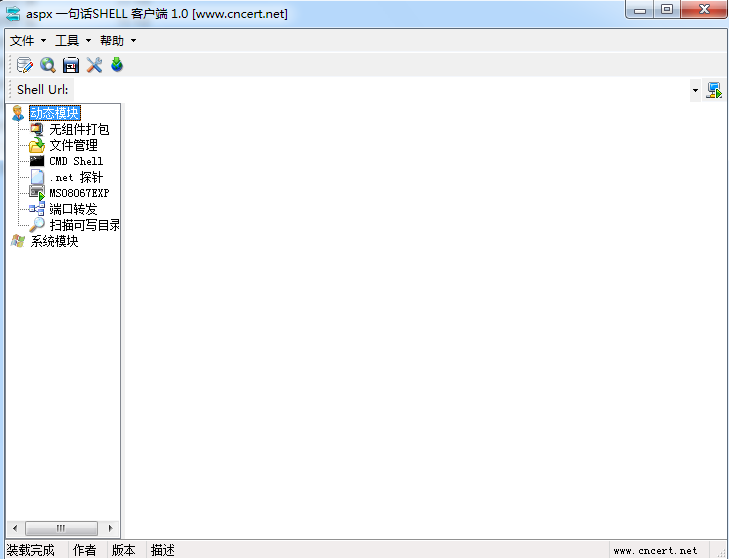Image resolution: width=729 pixels, height=559 pixels.
Task: Click the tree panel scroll right arrow
Action: click(x=110, y=528)
